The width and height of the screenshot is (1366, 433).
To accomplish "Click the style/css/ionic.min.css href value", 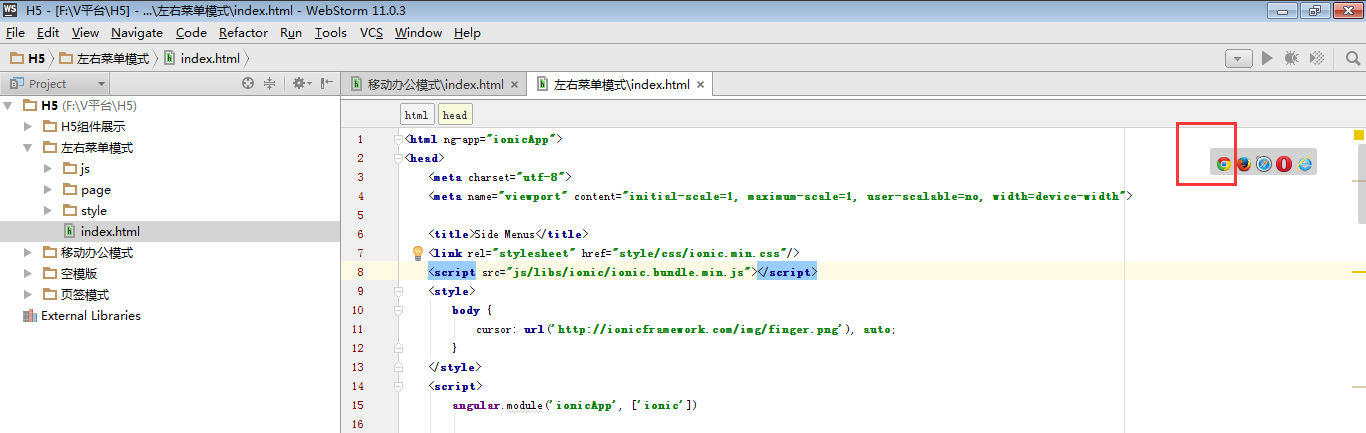I will click(699, 253).
